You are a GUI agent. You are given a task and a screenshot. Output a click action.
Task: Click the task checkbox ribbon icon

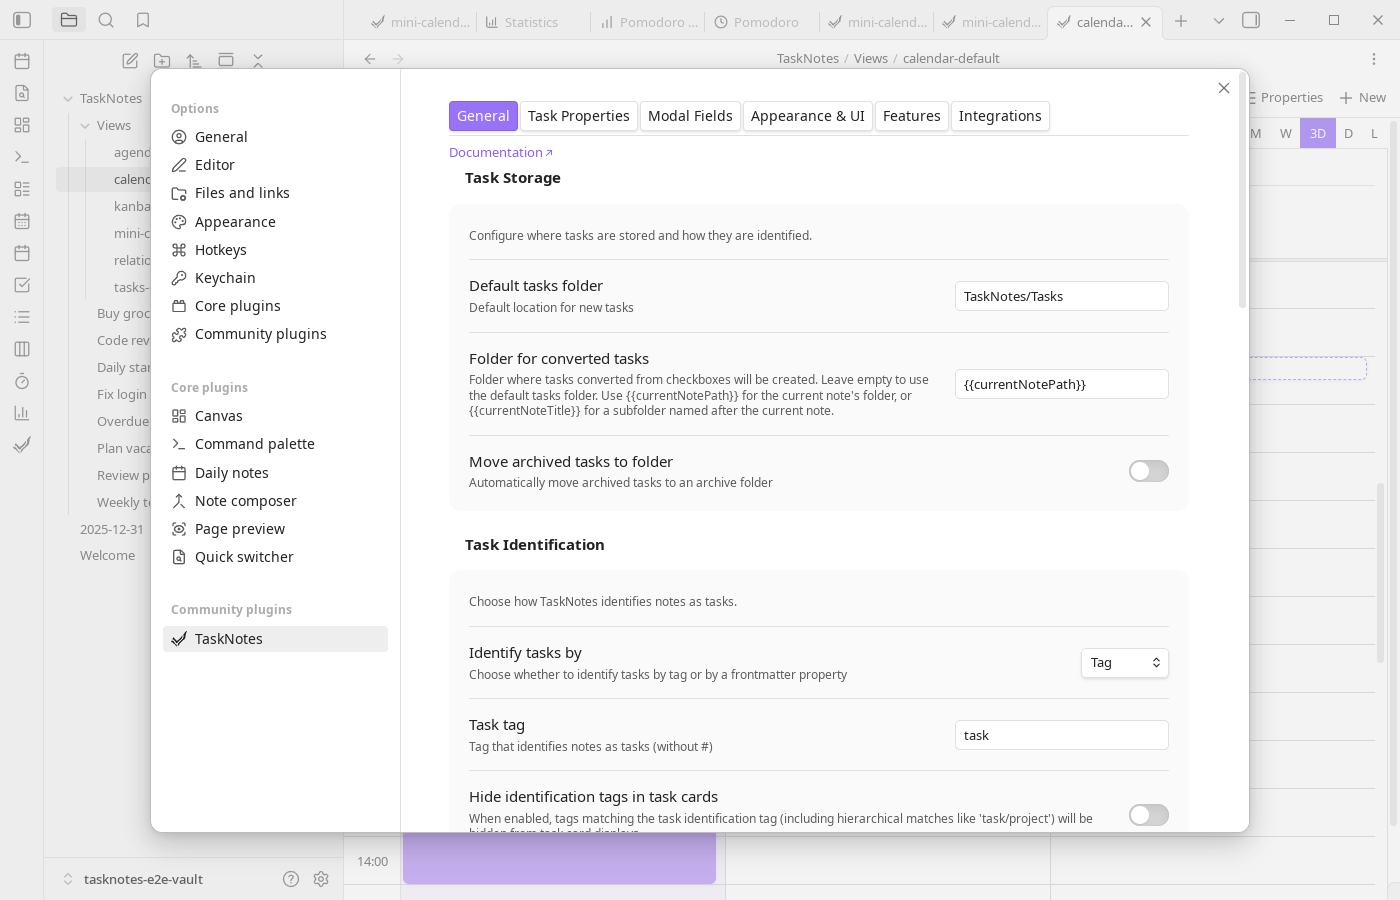pos(21,285)
